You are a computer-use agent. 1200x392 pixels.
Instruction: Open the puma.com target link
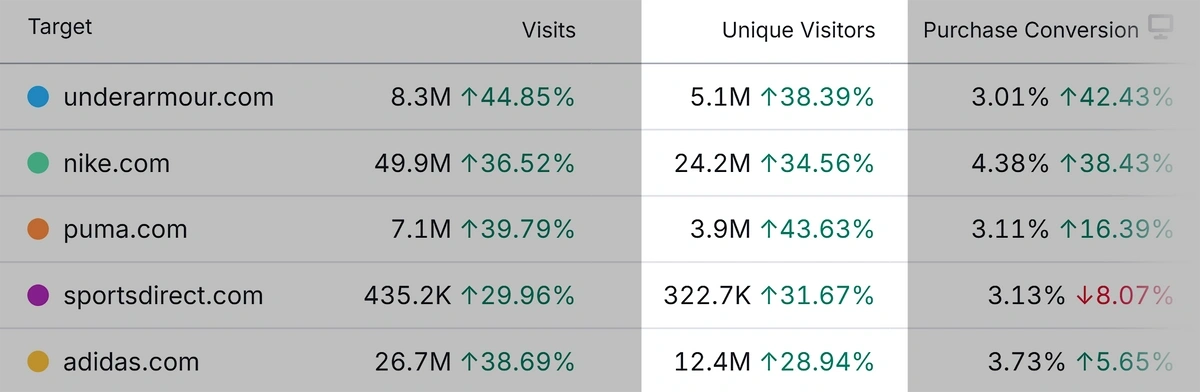click(x=125, y=229)
